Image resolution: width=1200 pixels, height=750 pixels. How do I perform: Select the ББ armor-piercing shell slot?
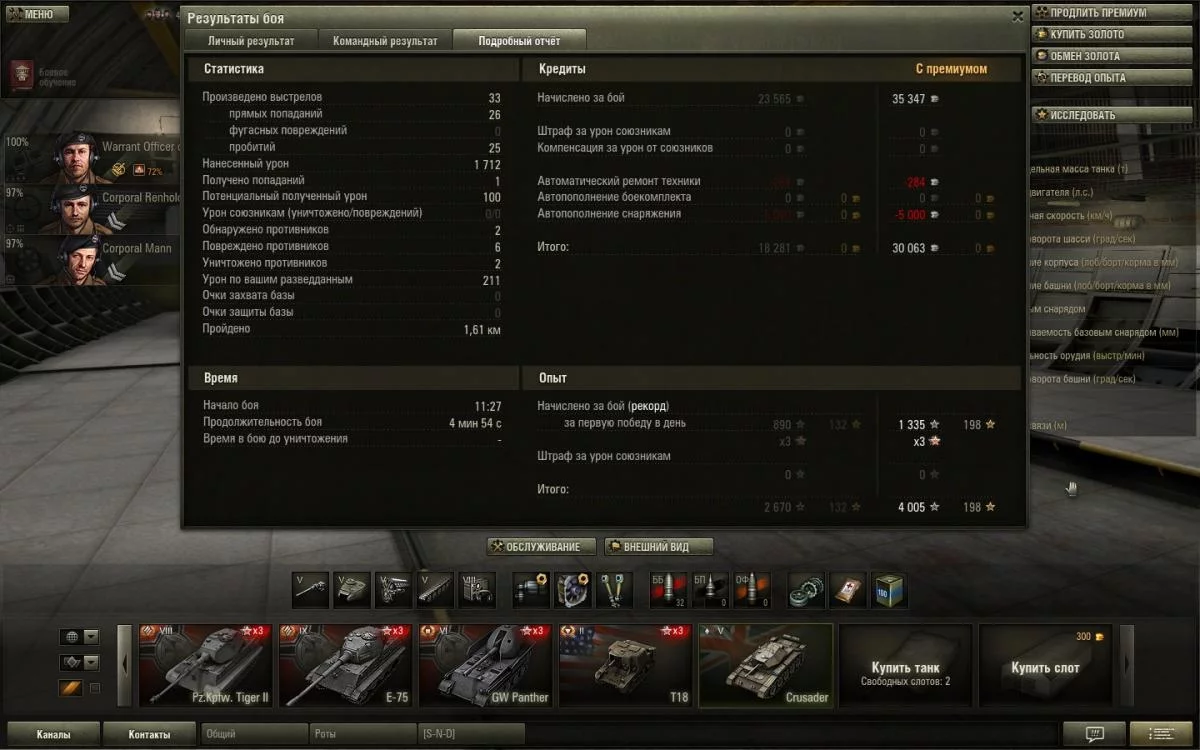(x=668, y=590)
